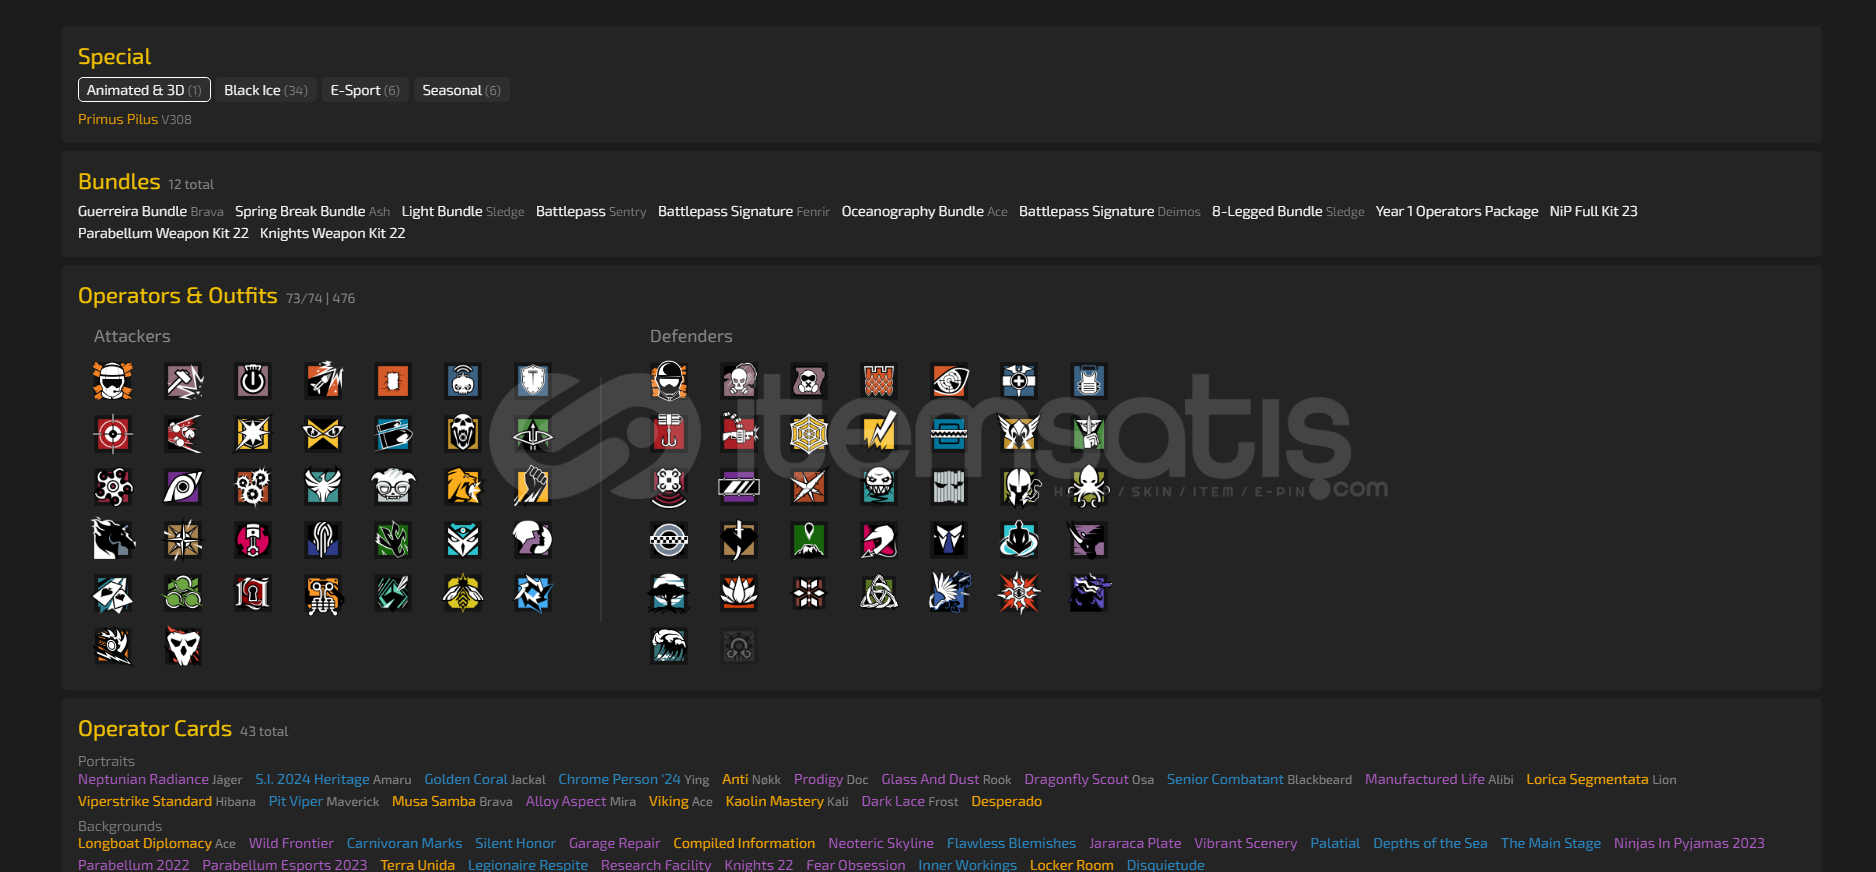Select the Alibi octopus operator icon
Viewport: 1876px width, 872px height.
tap(1089, 487)
